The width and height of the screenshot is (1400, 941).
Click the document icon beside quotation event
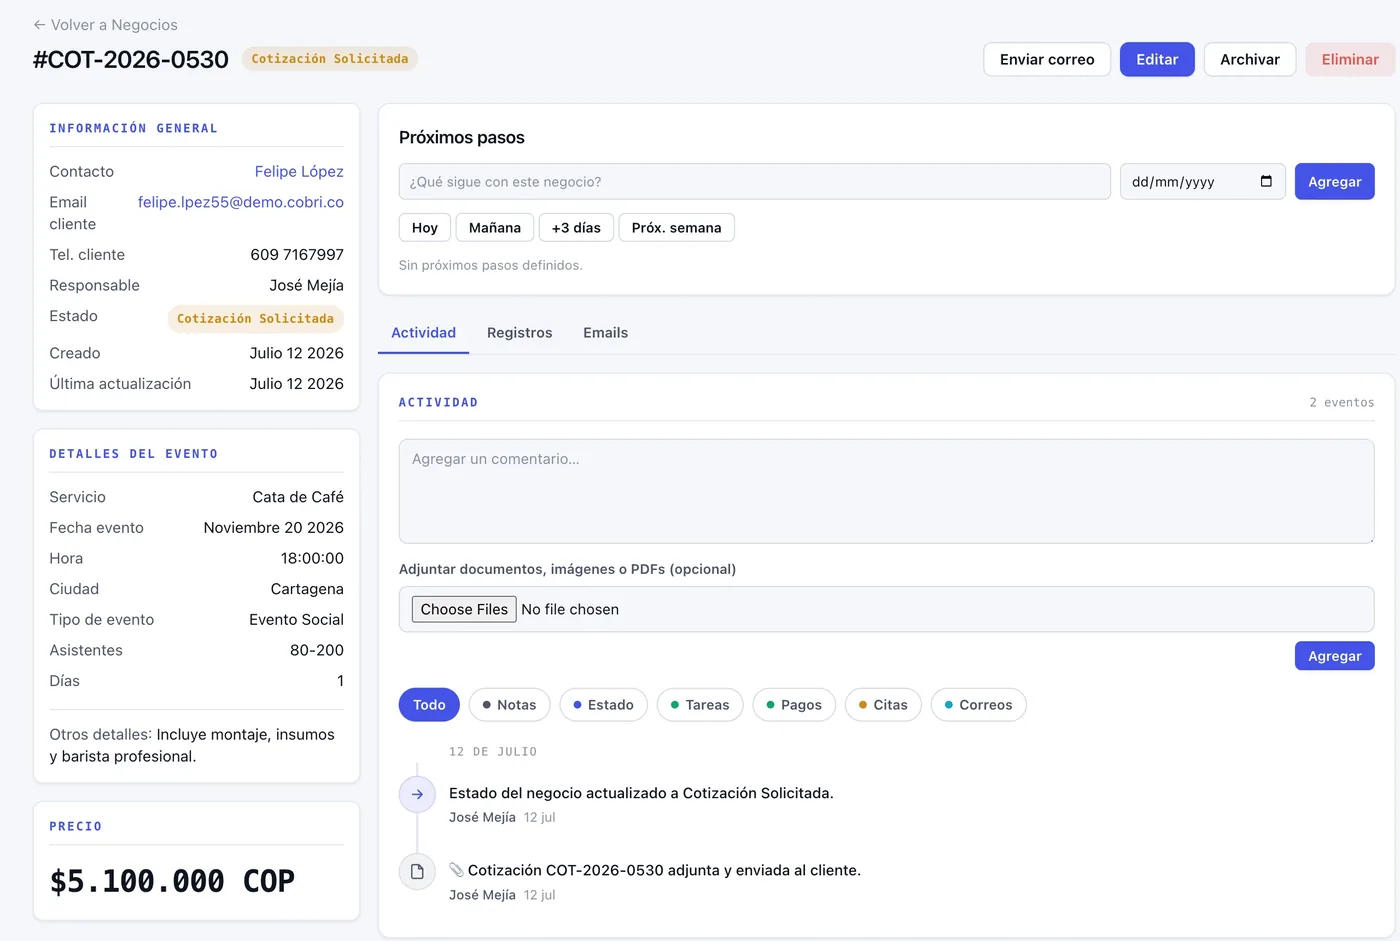coord(417,872)
